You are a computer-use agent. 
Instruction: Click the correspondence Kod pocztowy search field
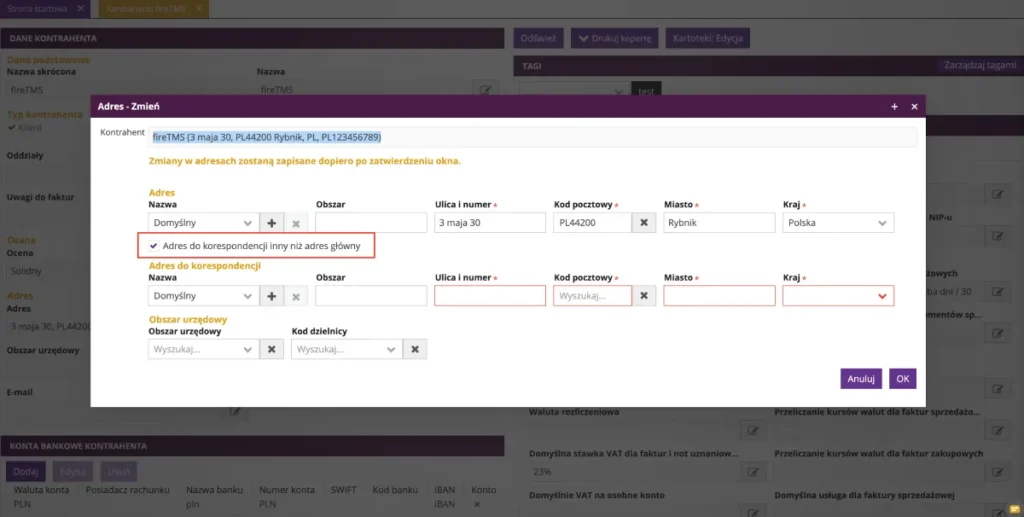592,296
